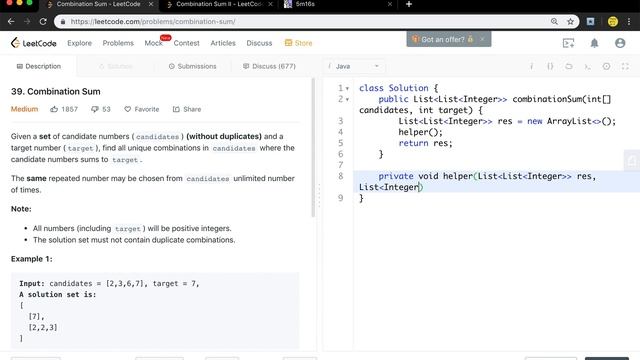Collapse the fold arrow at line 1
The width and height of the screenshot is (640, 360).
347,89
